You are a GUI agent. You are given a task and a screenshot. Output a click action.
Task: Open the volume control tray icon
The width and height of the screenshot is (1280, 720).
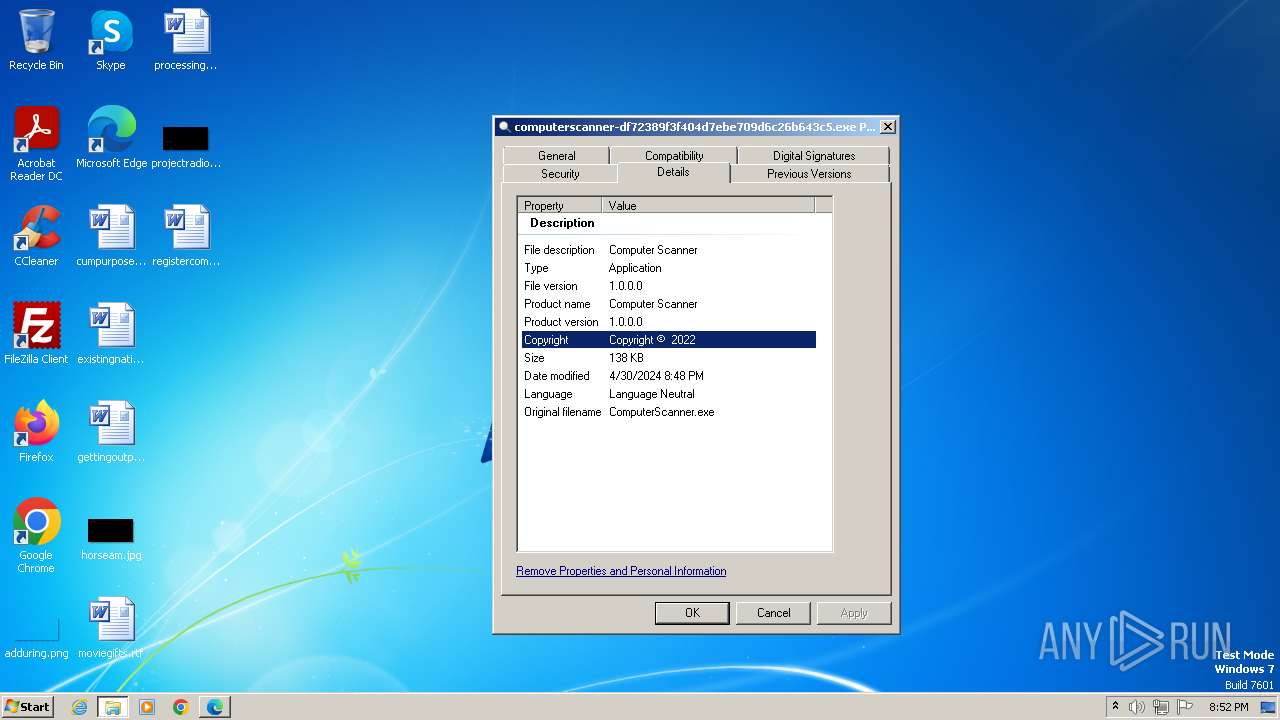point(1137,707)
